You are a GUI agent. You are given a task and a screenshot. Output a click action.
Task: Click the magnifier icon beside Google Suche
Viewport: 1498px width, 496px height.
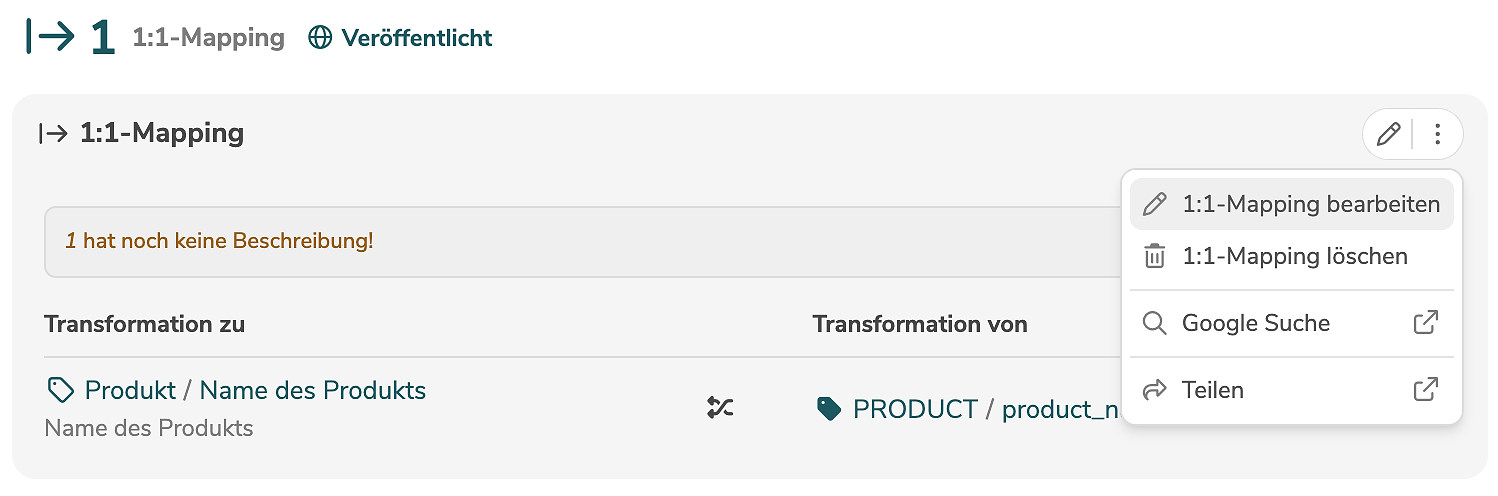[x=1155, y=324]
